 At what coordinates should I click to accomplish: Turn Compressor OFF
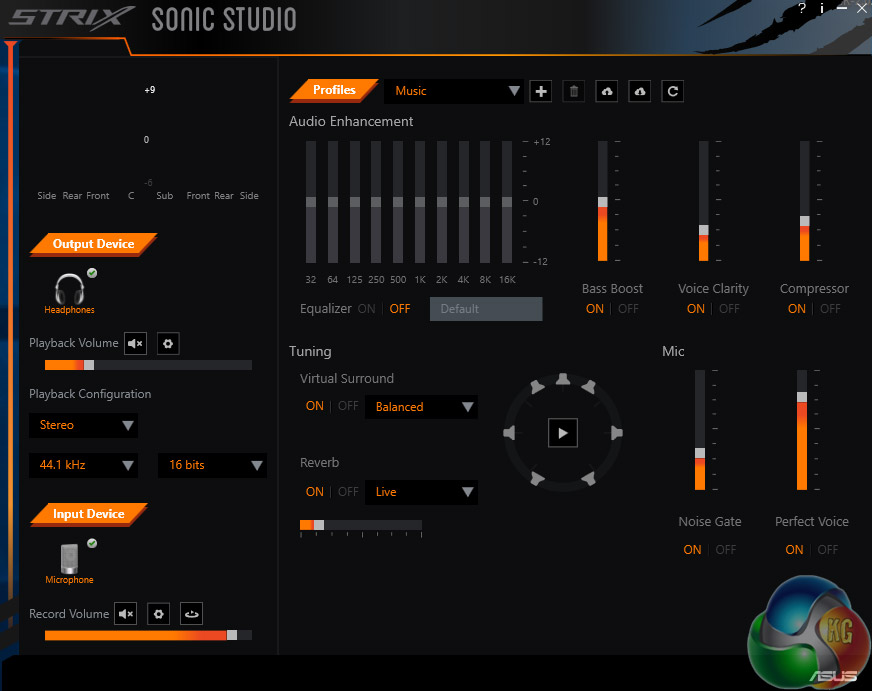pyautogui.click(x=830, y=309)
